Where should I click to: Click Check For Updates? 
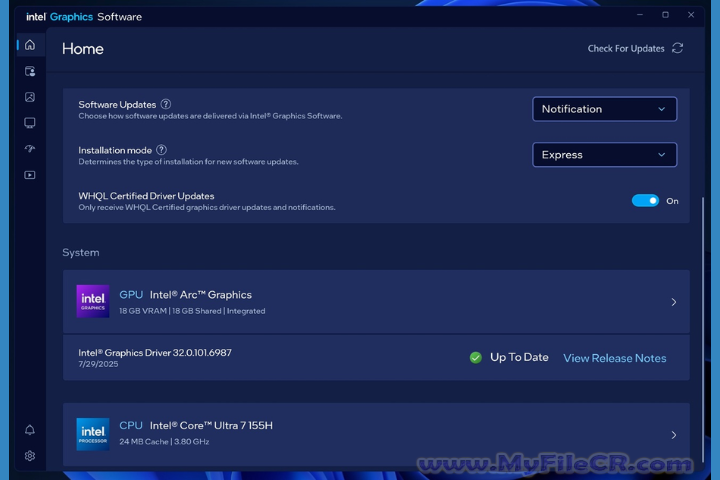[626, 49]
